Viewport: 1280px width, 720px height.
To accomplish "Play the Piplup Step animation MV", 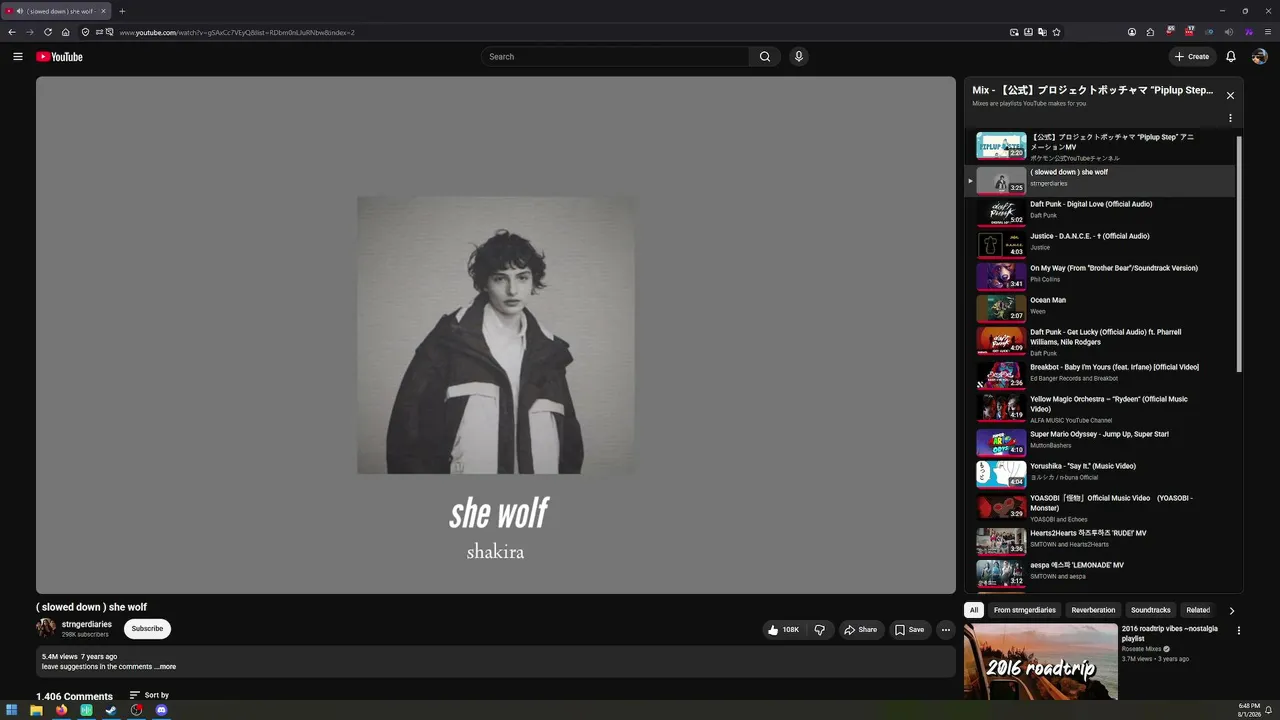I will (x=1100, y=147).
